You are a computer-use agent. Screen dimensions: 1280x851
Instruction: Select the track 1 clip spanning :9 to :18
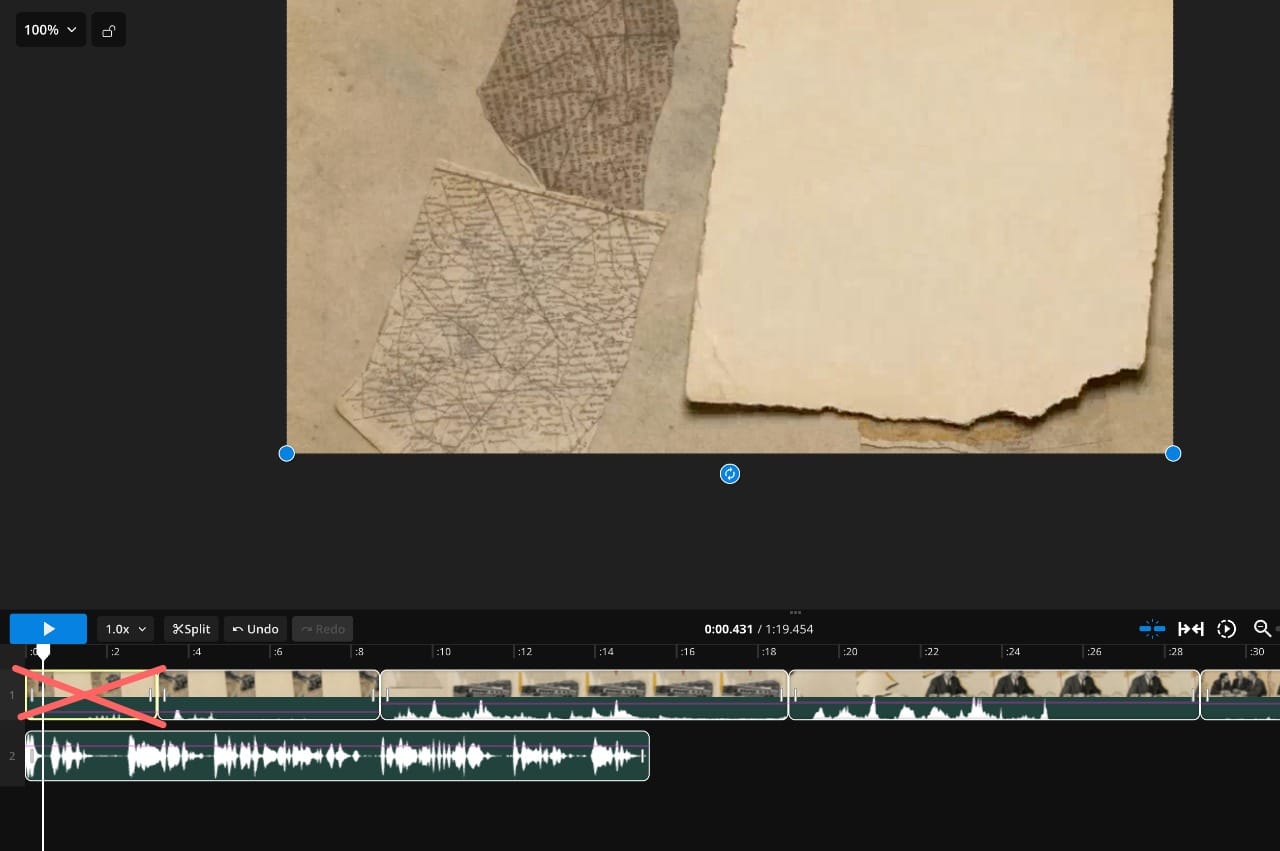584,695
